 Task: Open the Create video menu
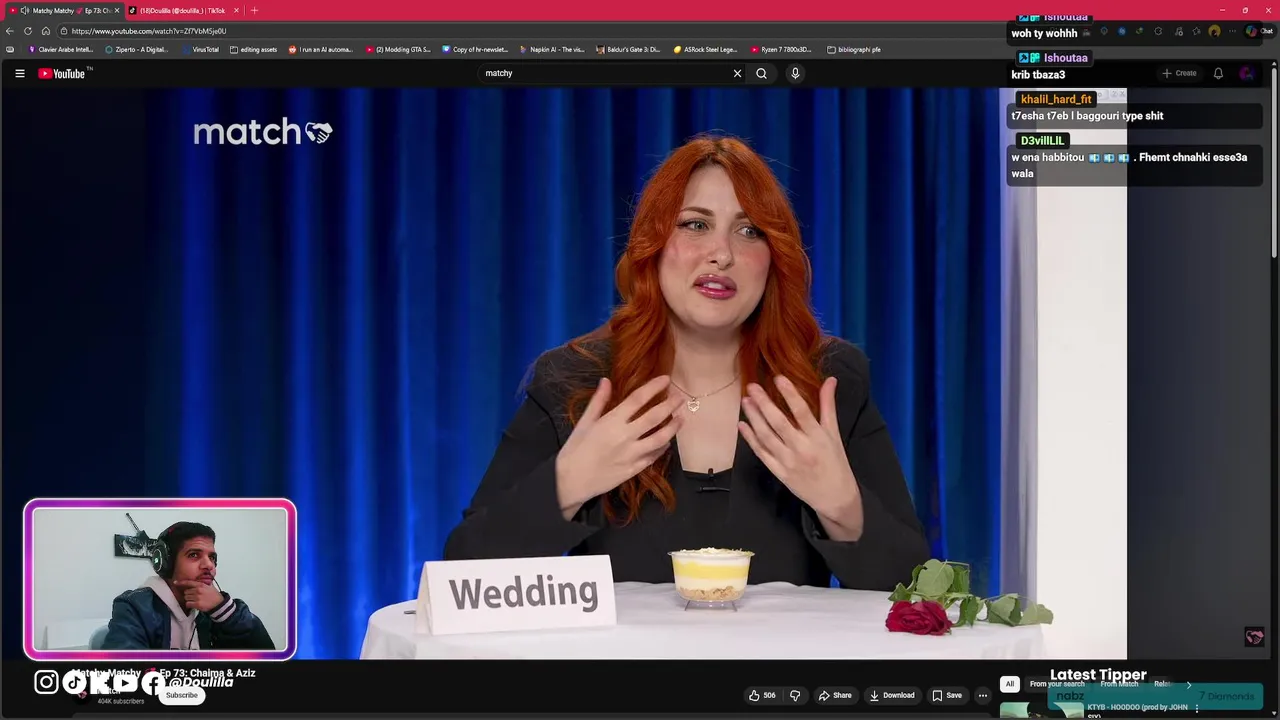click(1179, 73)
